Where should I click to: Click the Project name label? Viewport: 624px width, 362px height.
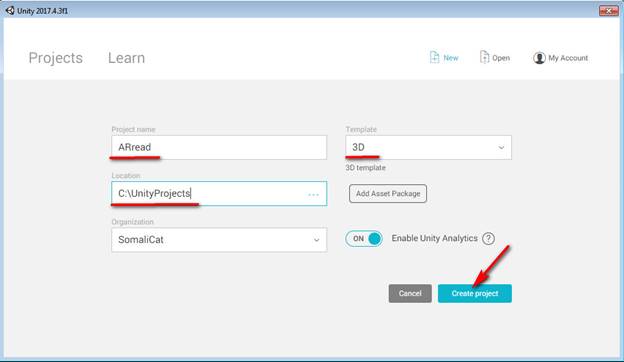coord(133,129)
